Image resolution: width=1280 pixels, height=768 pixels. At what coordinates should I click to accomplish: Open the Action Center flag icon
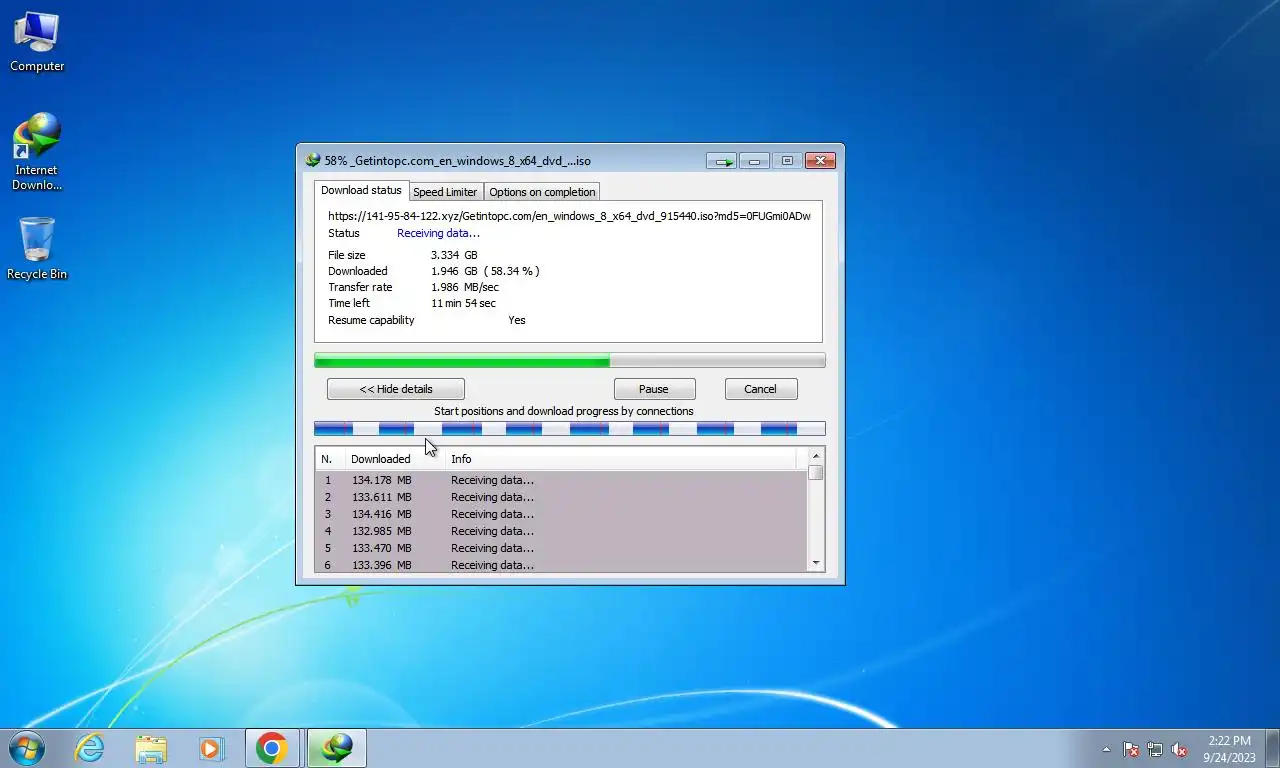(x=1131, y=749)
